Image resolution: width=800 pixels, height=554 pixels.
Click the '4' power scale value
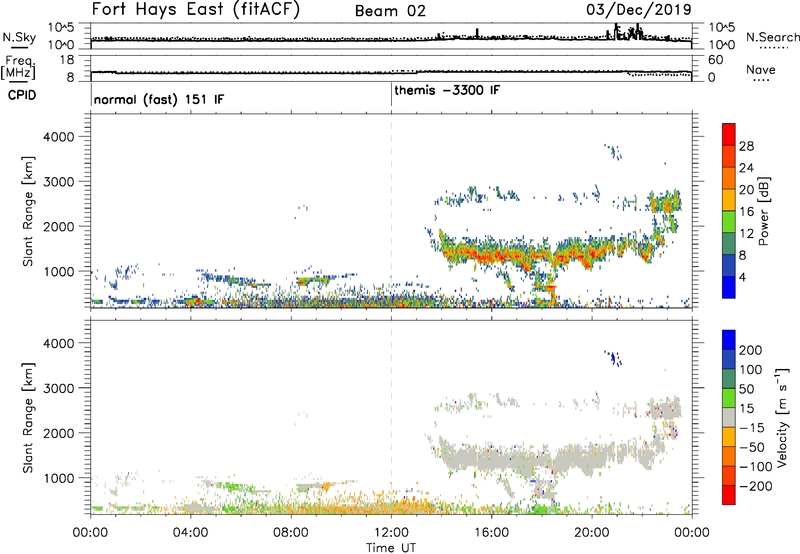(x=742, y=278)
